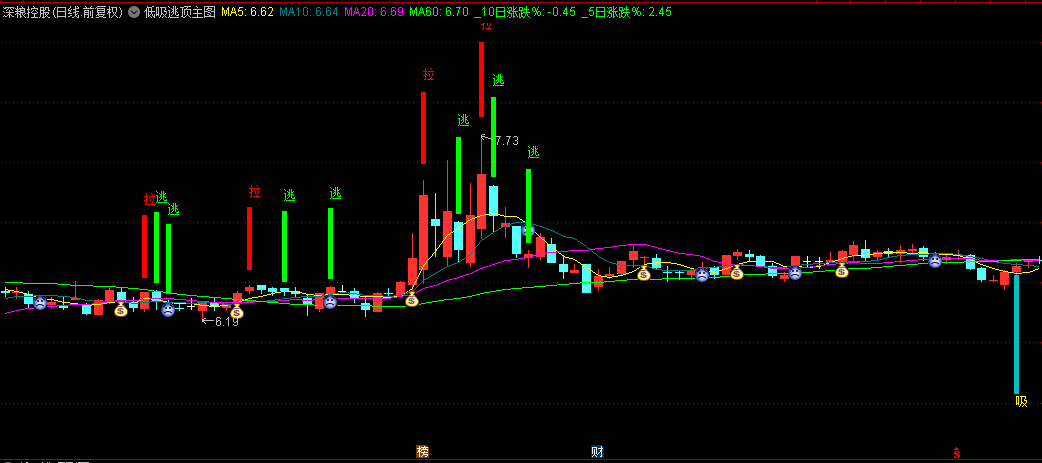Click the 深粮控股(日线.前复权) title text
The width and height of the screenshot is (1042, 463).
[x=63, y=12]
